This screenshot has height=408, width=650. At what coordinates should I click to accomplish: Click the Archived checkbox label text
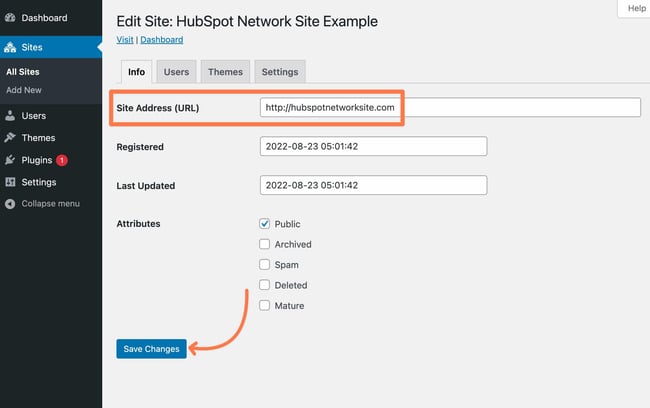click(x=293, y=244)
